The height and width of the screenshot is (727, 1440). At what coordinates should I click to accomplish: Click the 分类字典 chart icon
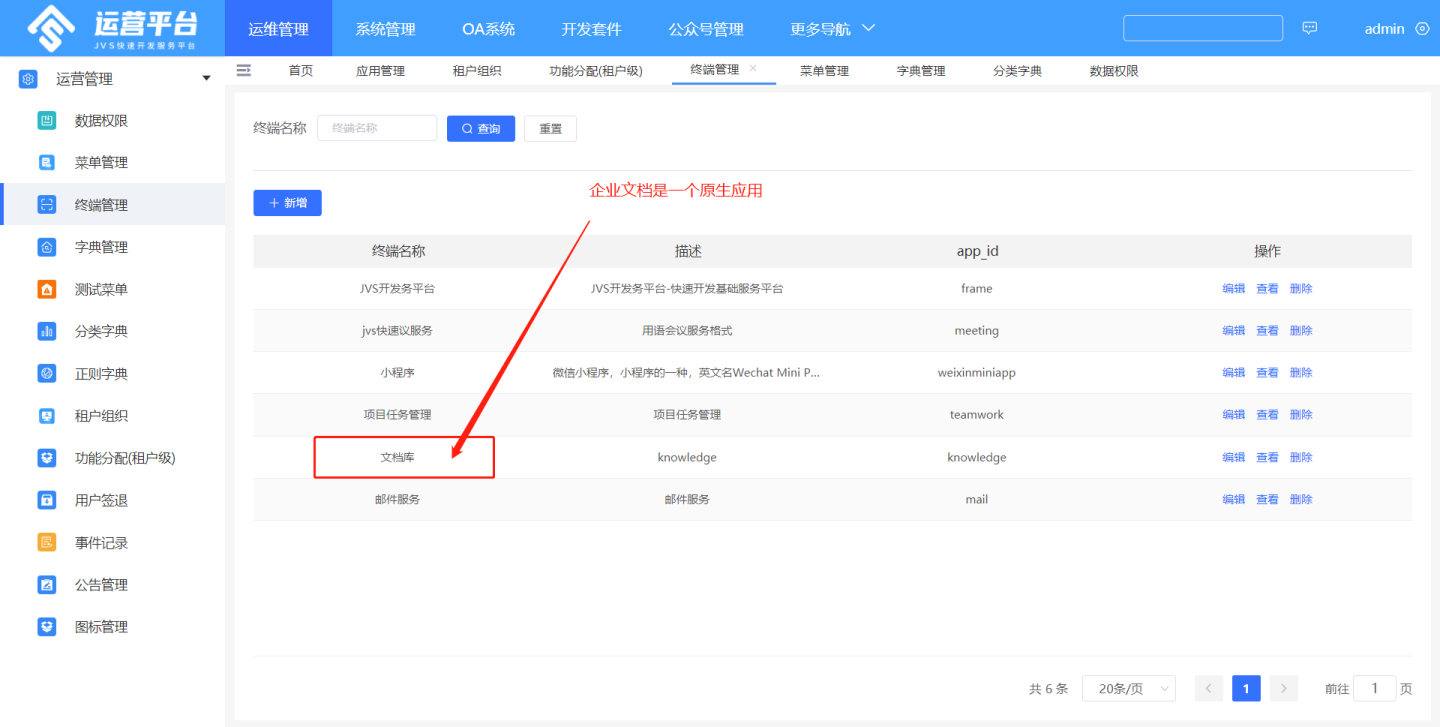point(47,332)
